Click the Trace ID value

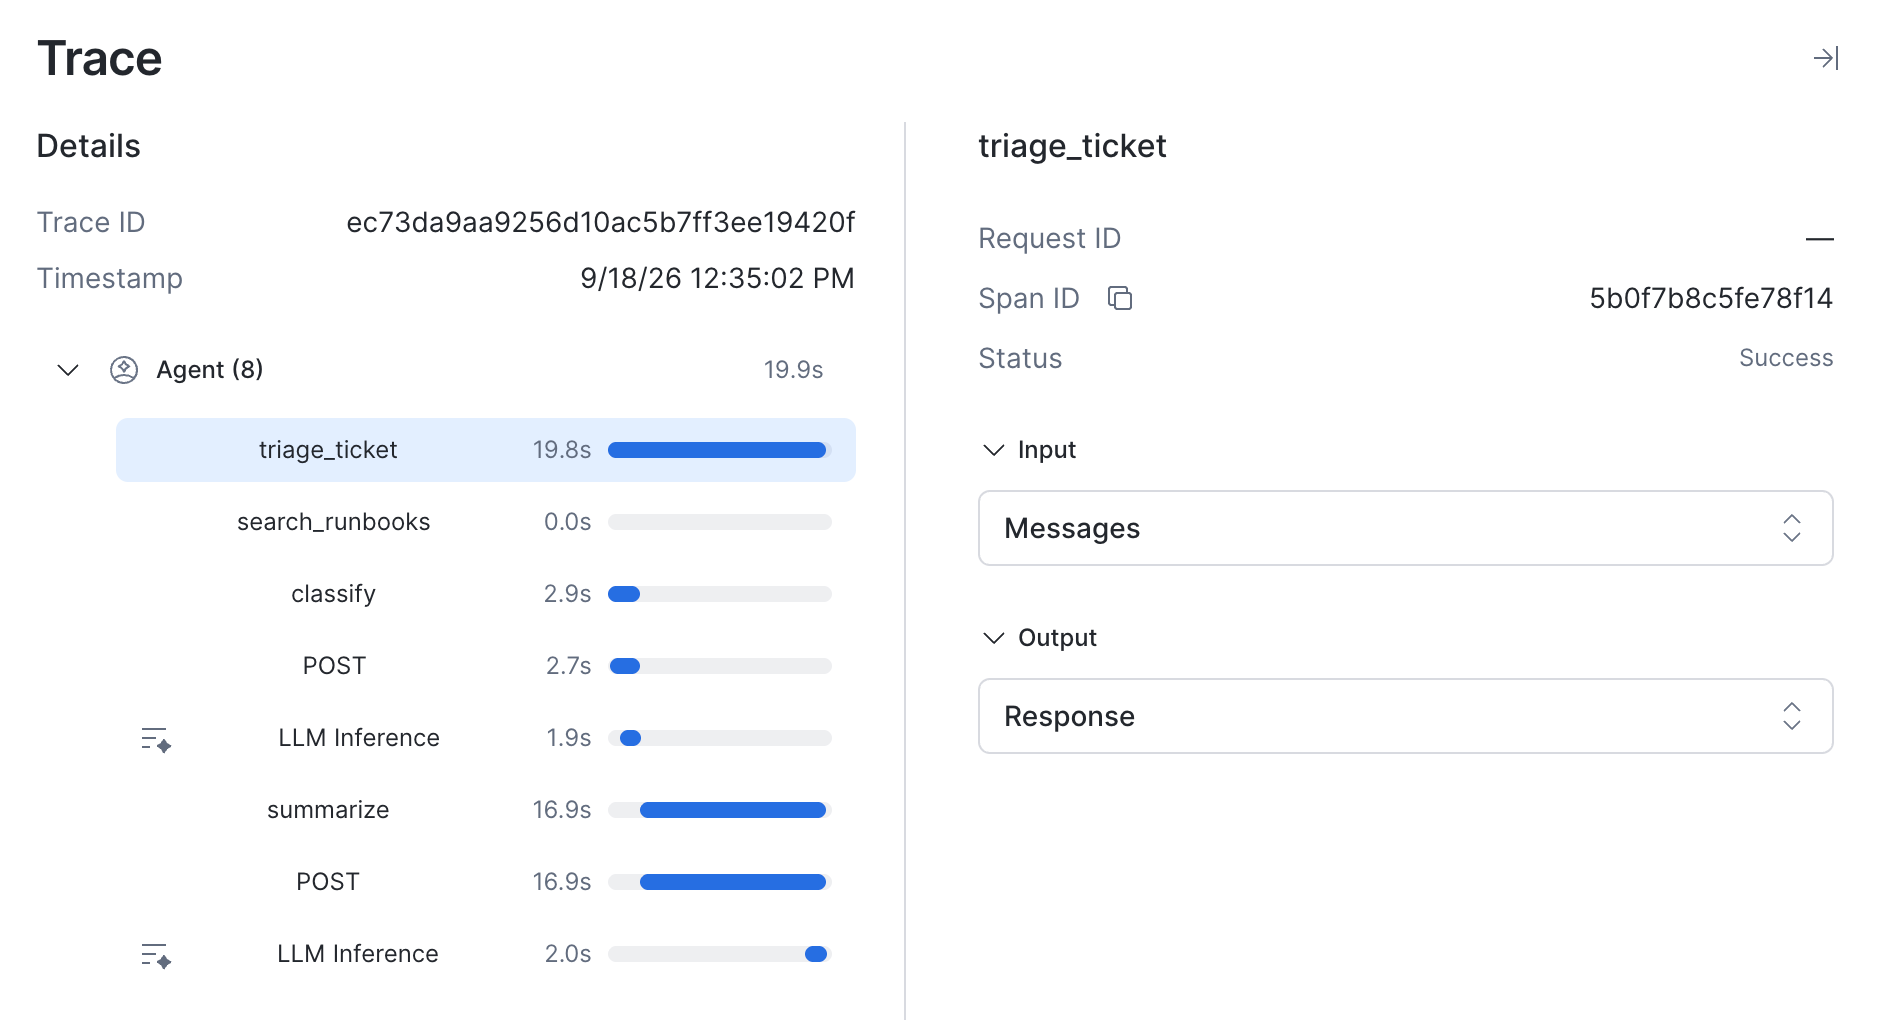600,222
